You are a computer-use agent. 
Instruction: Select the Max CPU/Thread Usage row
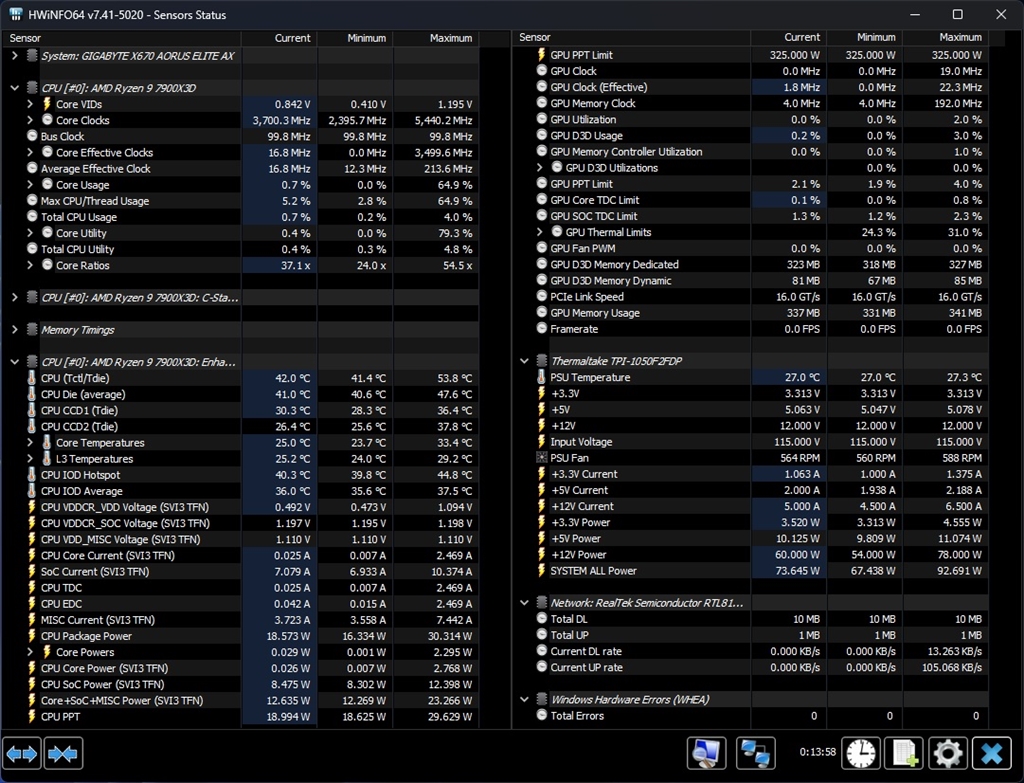pos(240,200)
